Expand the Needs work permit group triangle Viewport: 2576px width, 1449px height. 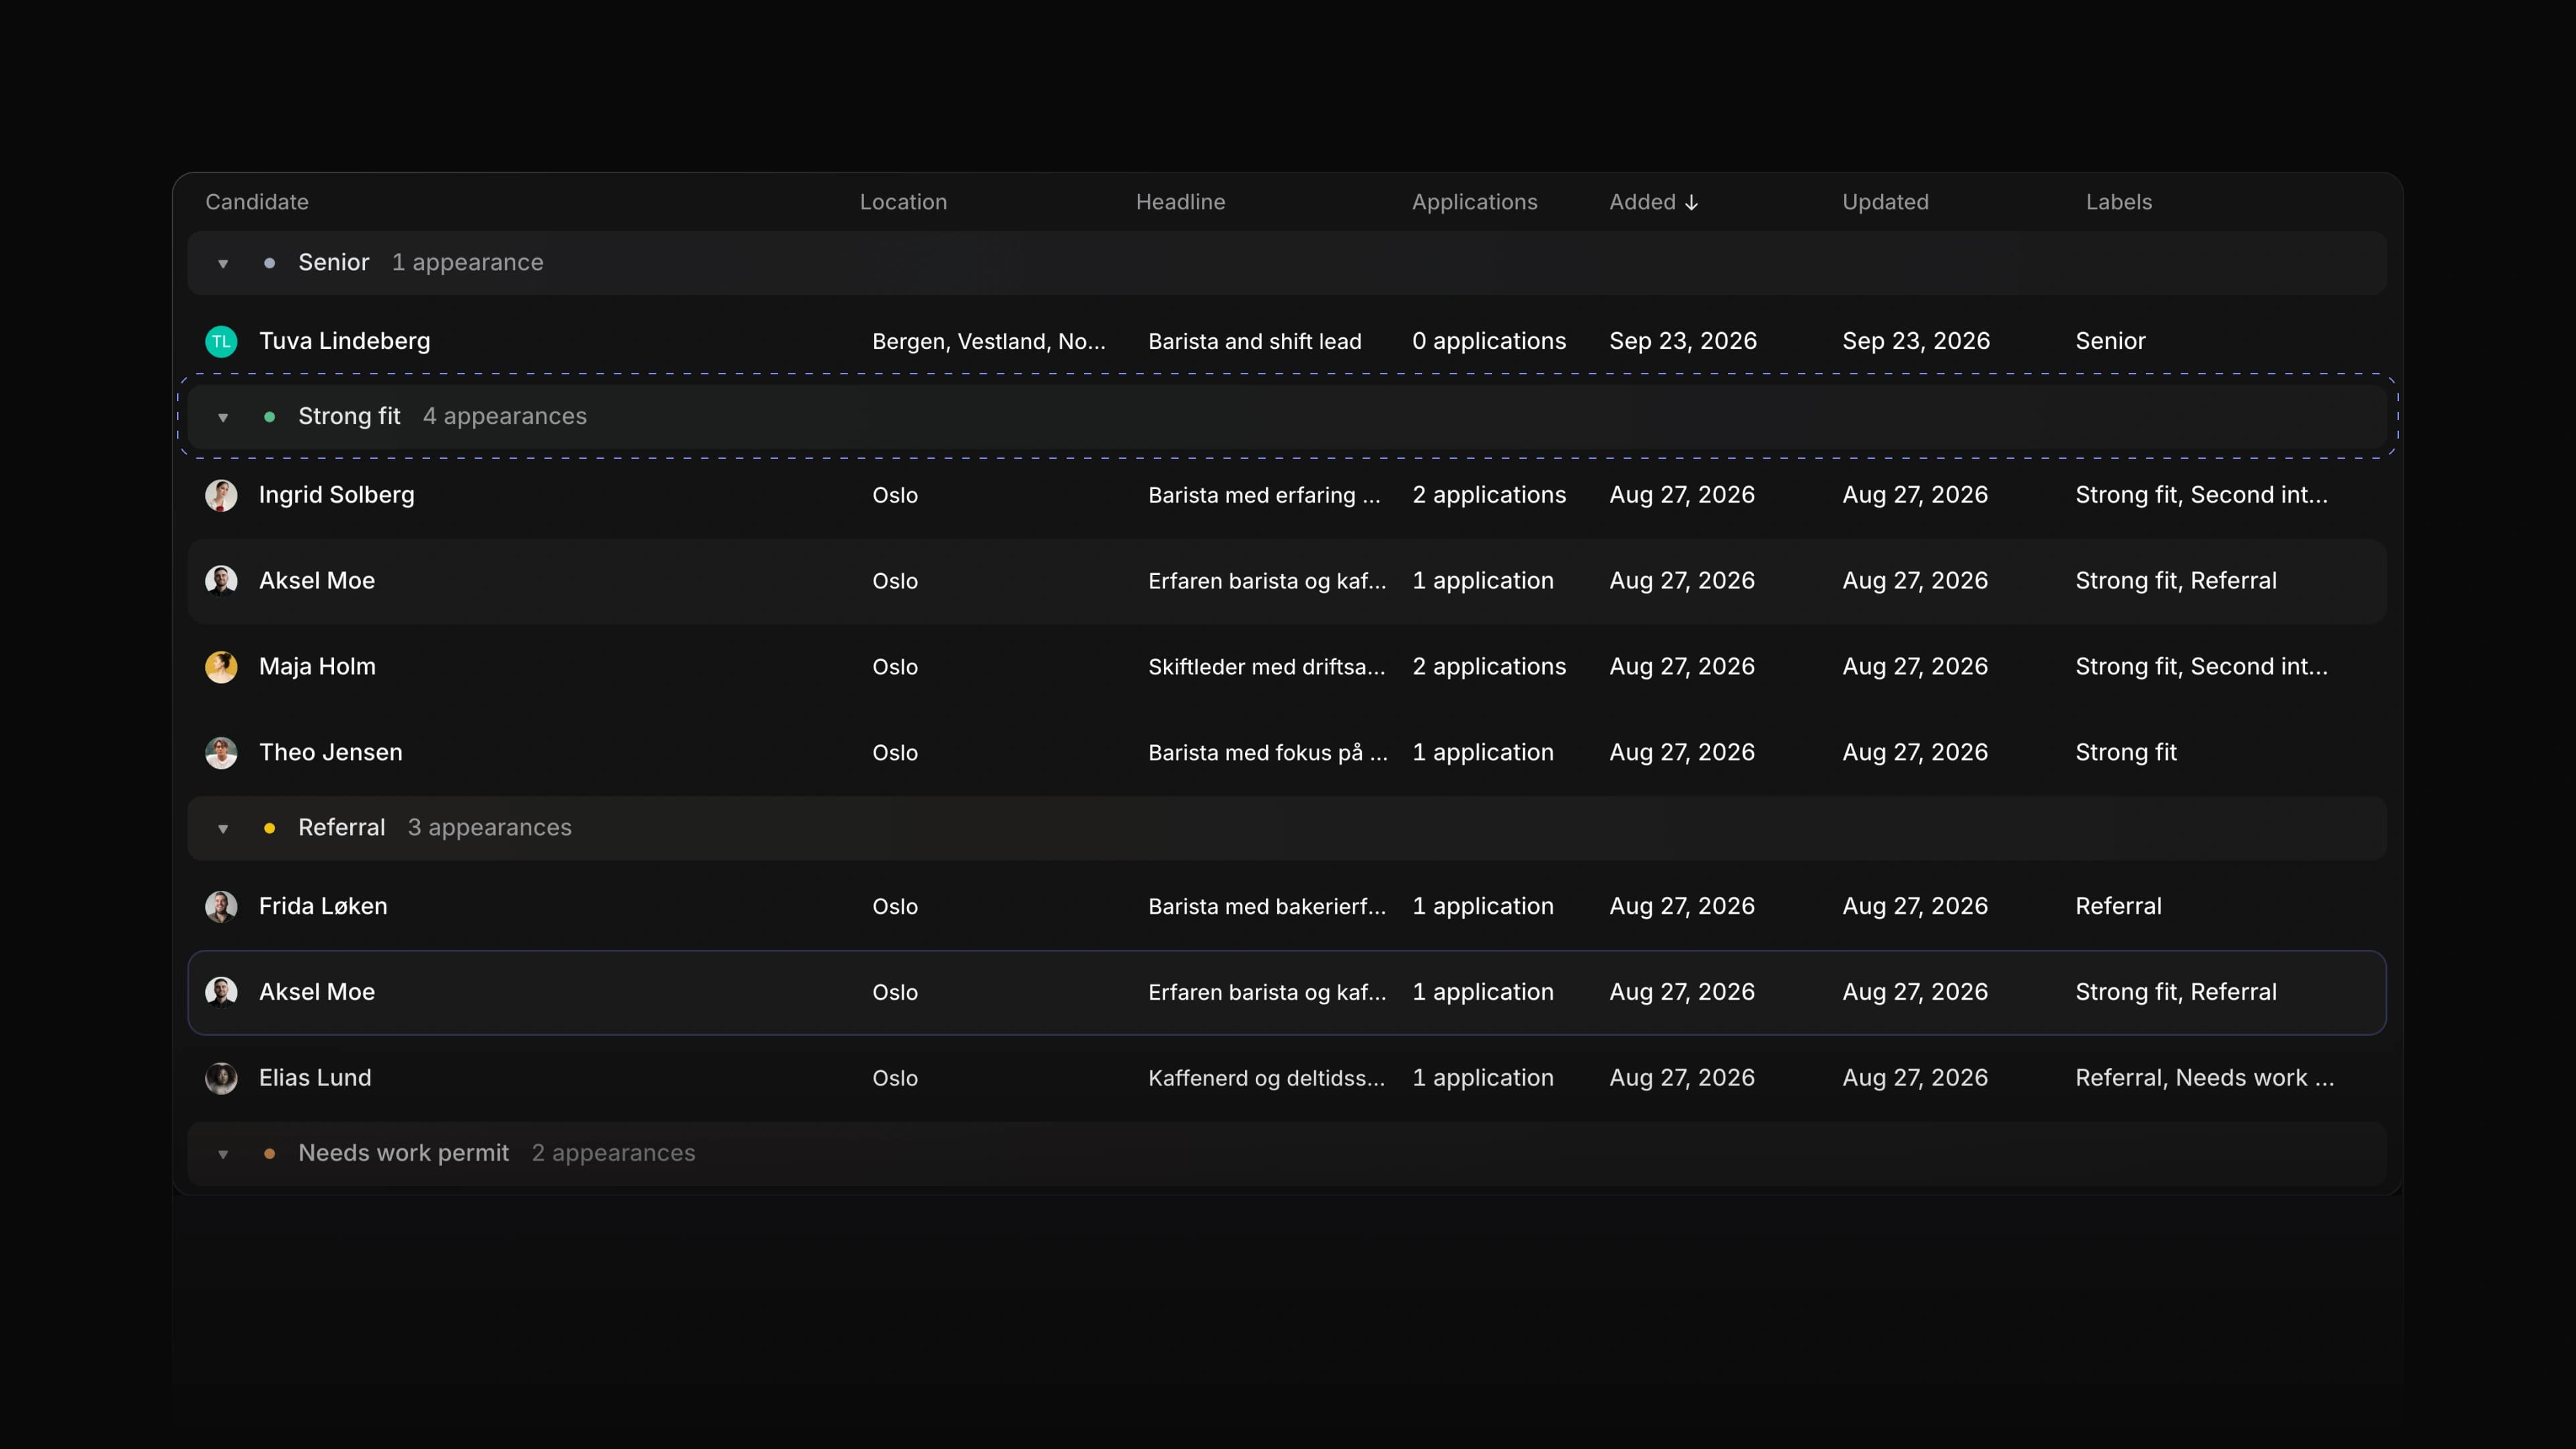(x=223, y=1155)
